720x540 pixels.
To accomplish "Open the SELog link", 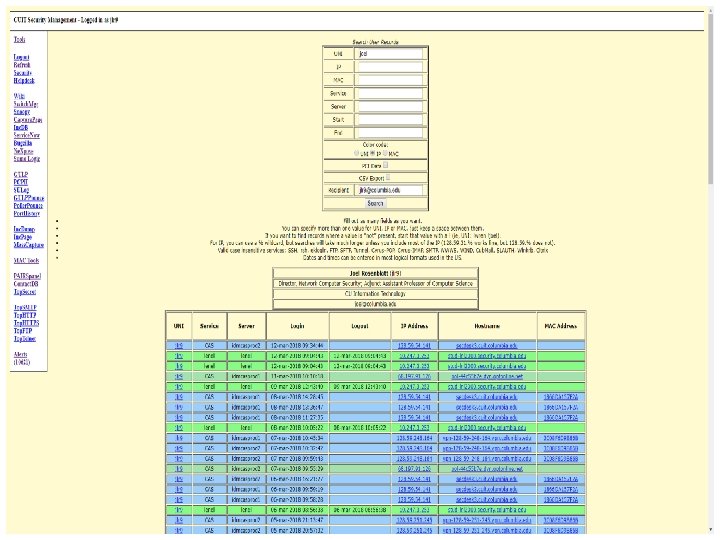I will click(x=21, y=190).
